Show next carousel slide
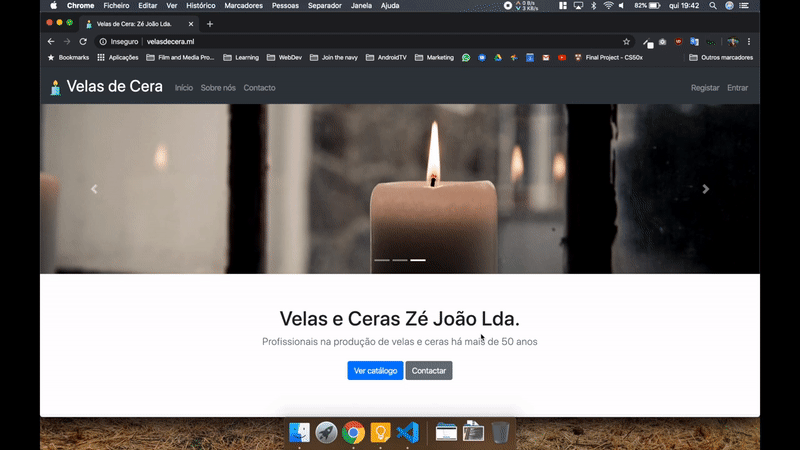 pyautogui.click(x=706, y=189)
